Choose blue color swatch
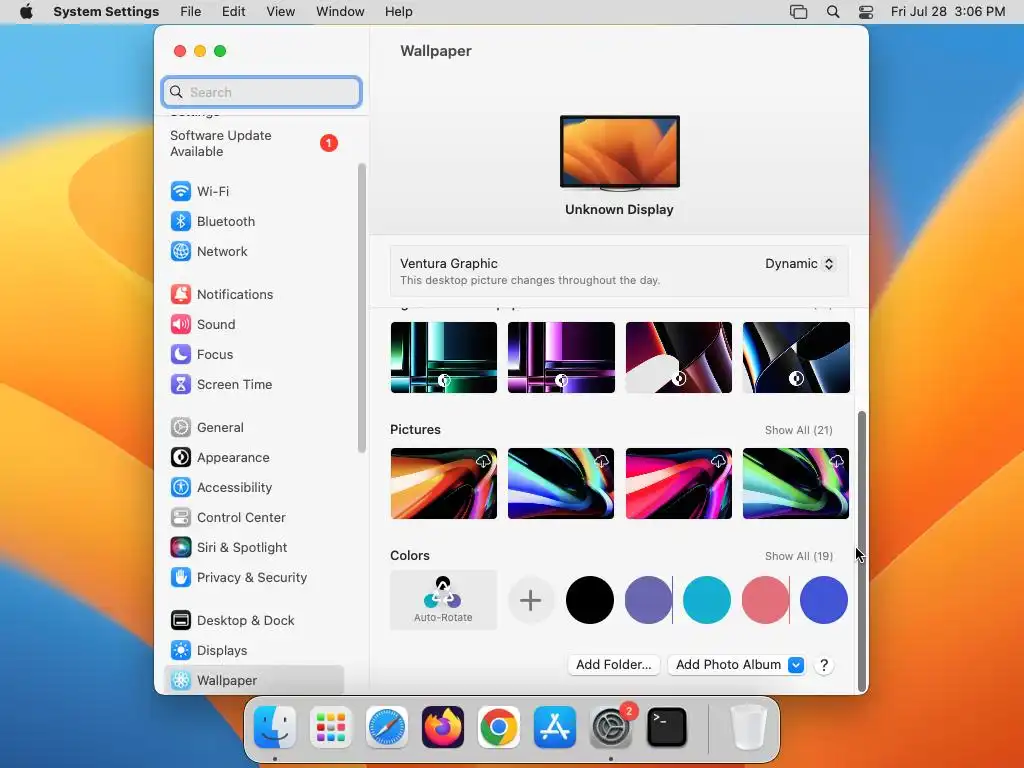 tap(824, 600)
